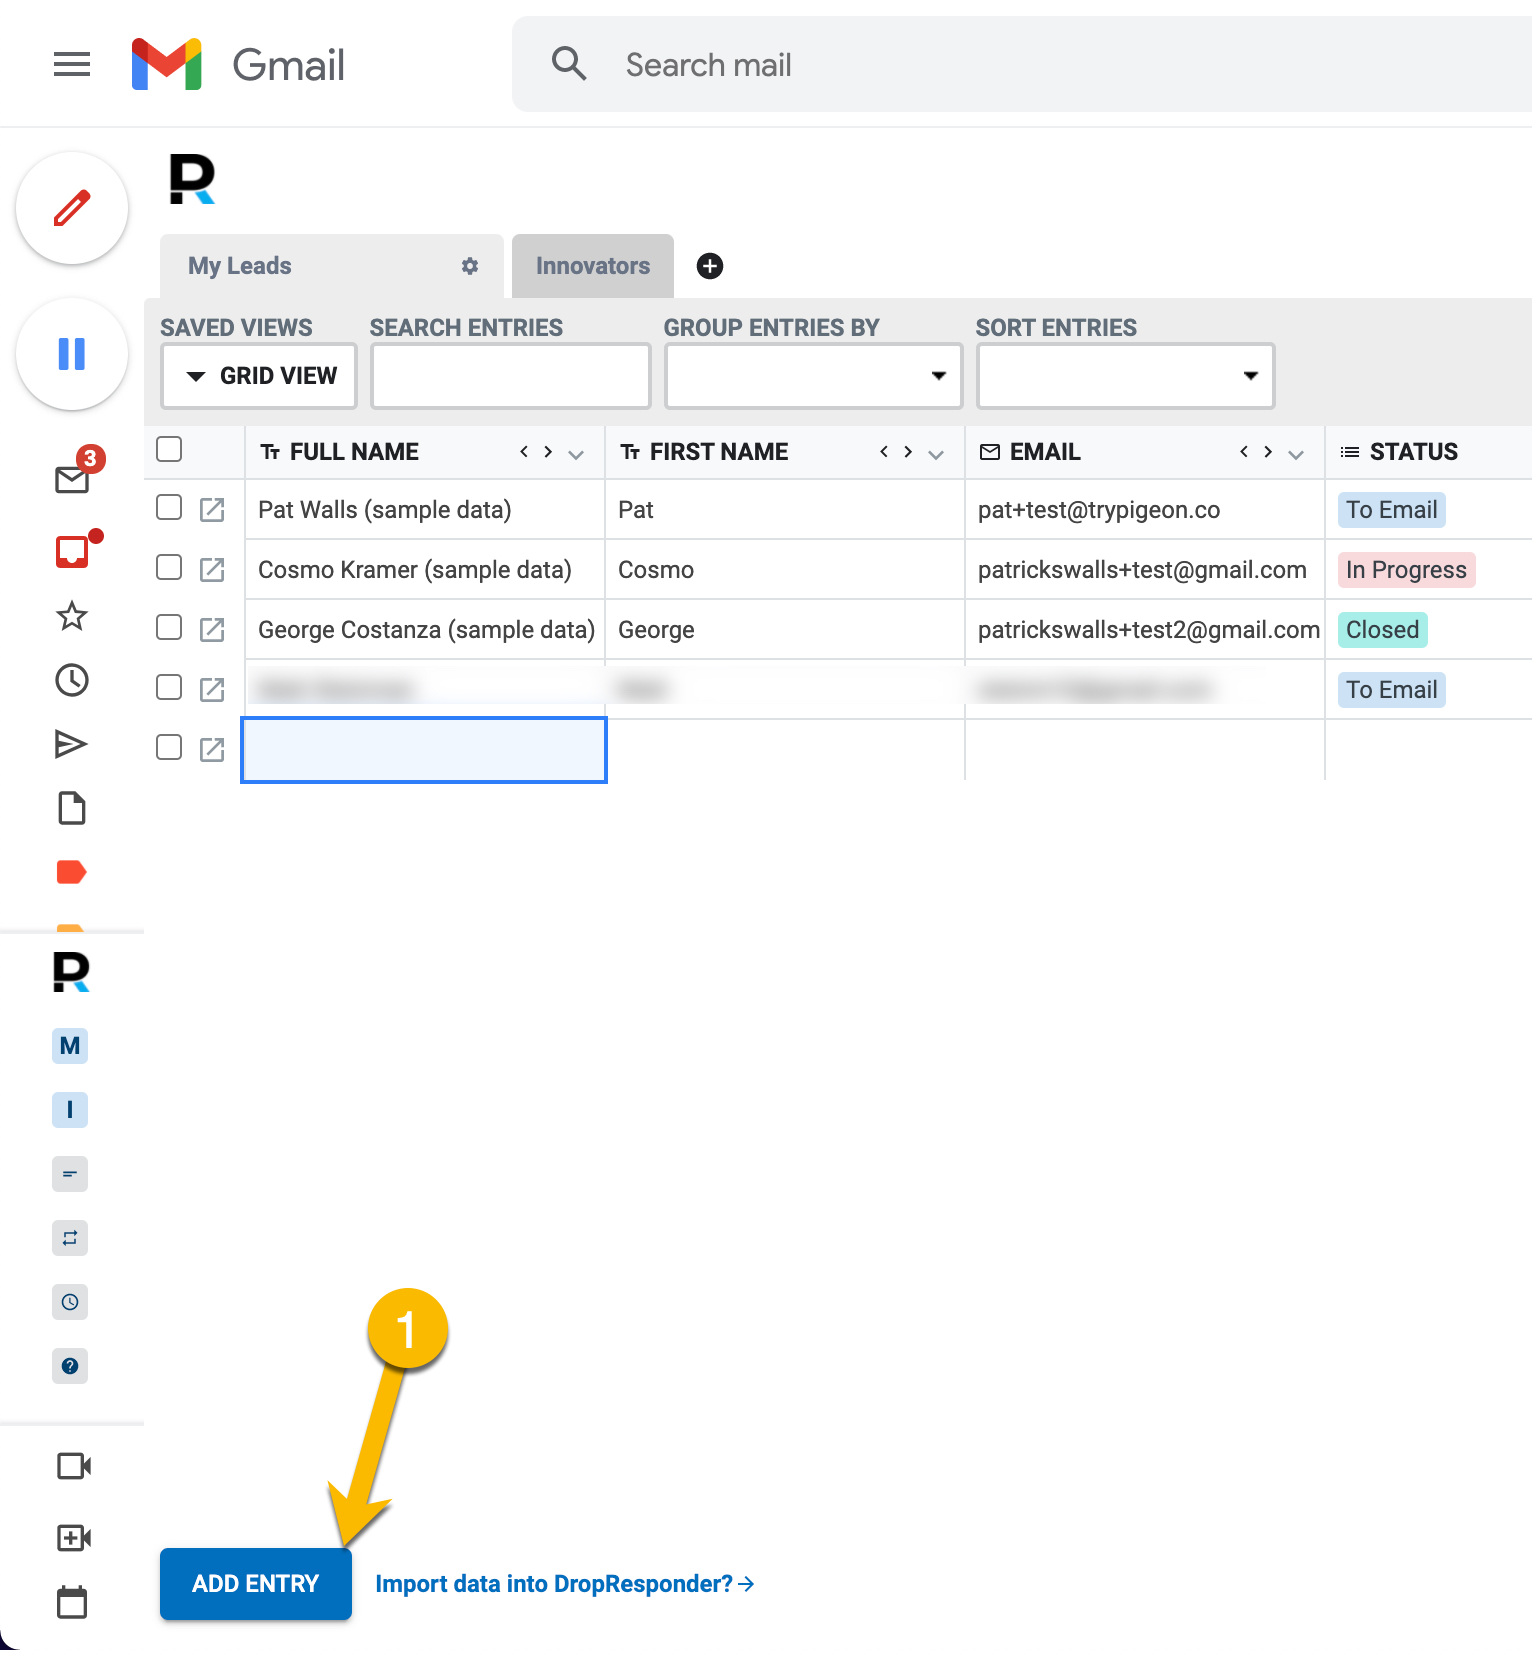Move Email column left arrow

(1244, 452)
